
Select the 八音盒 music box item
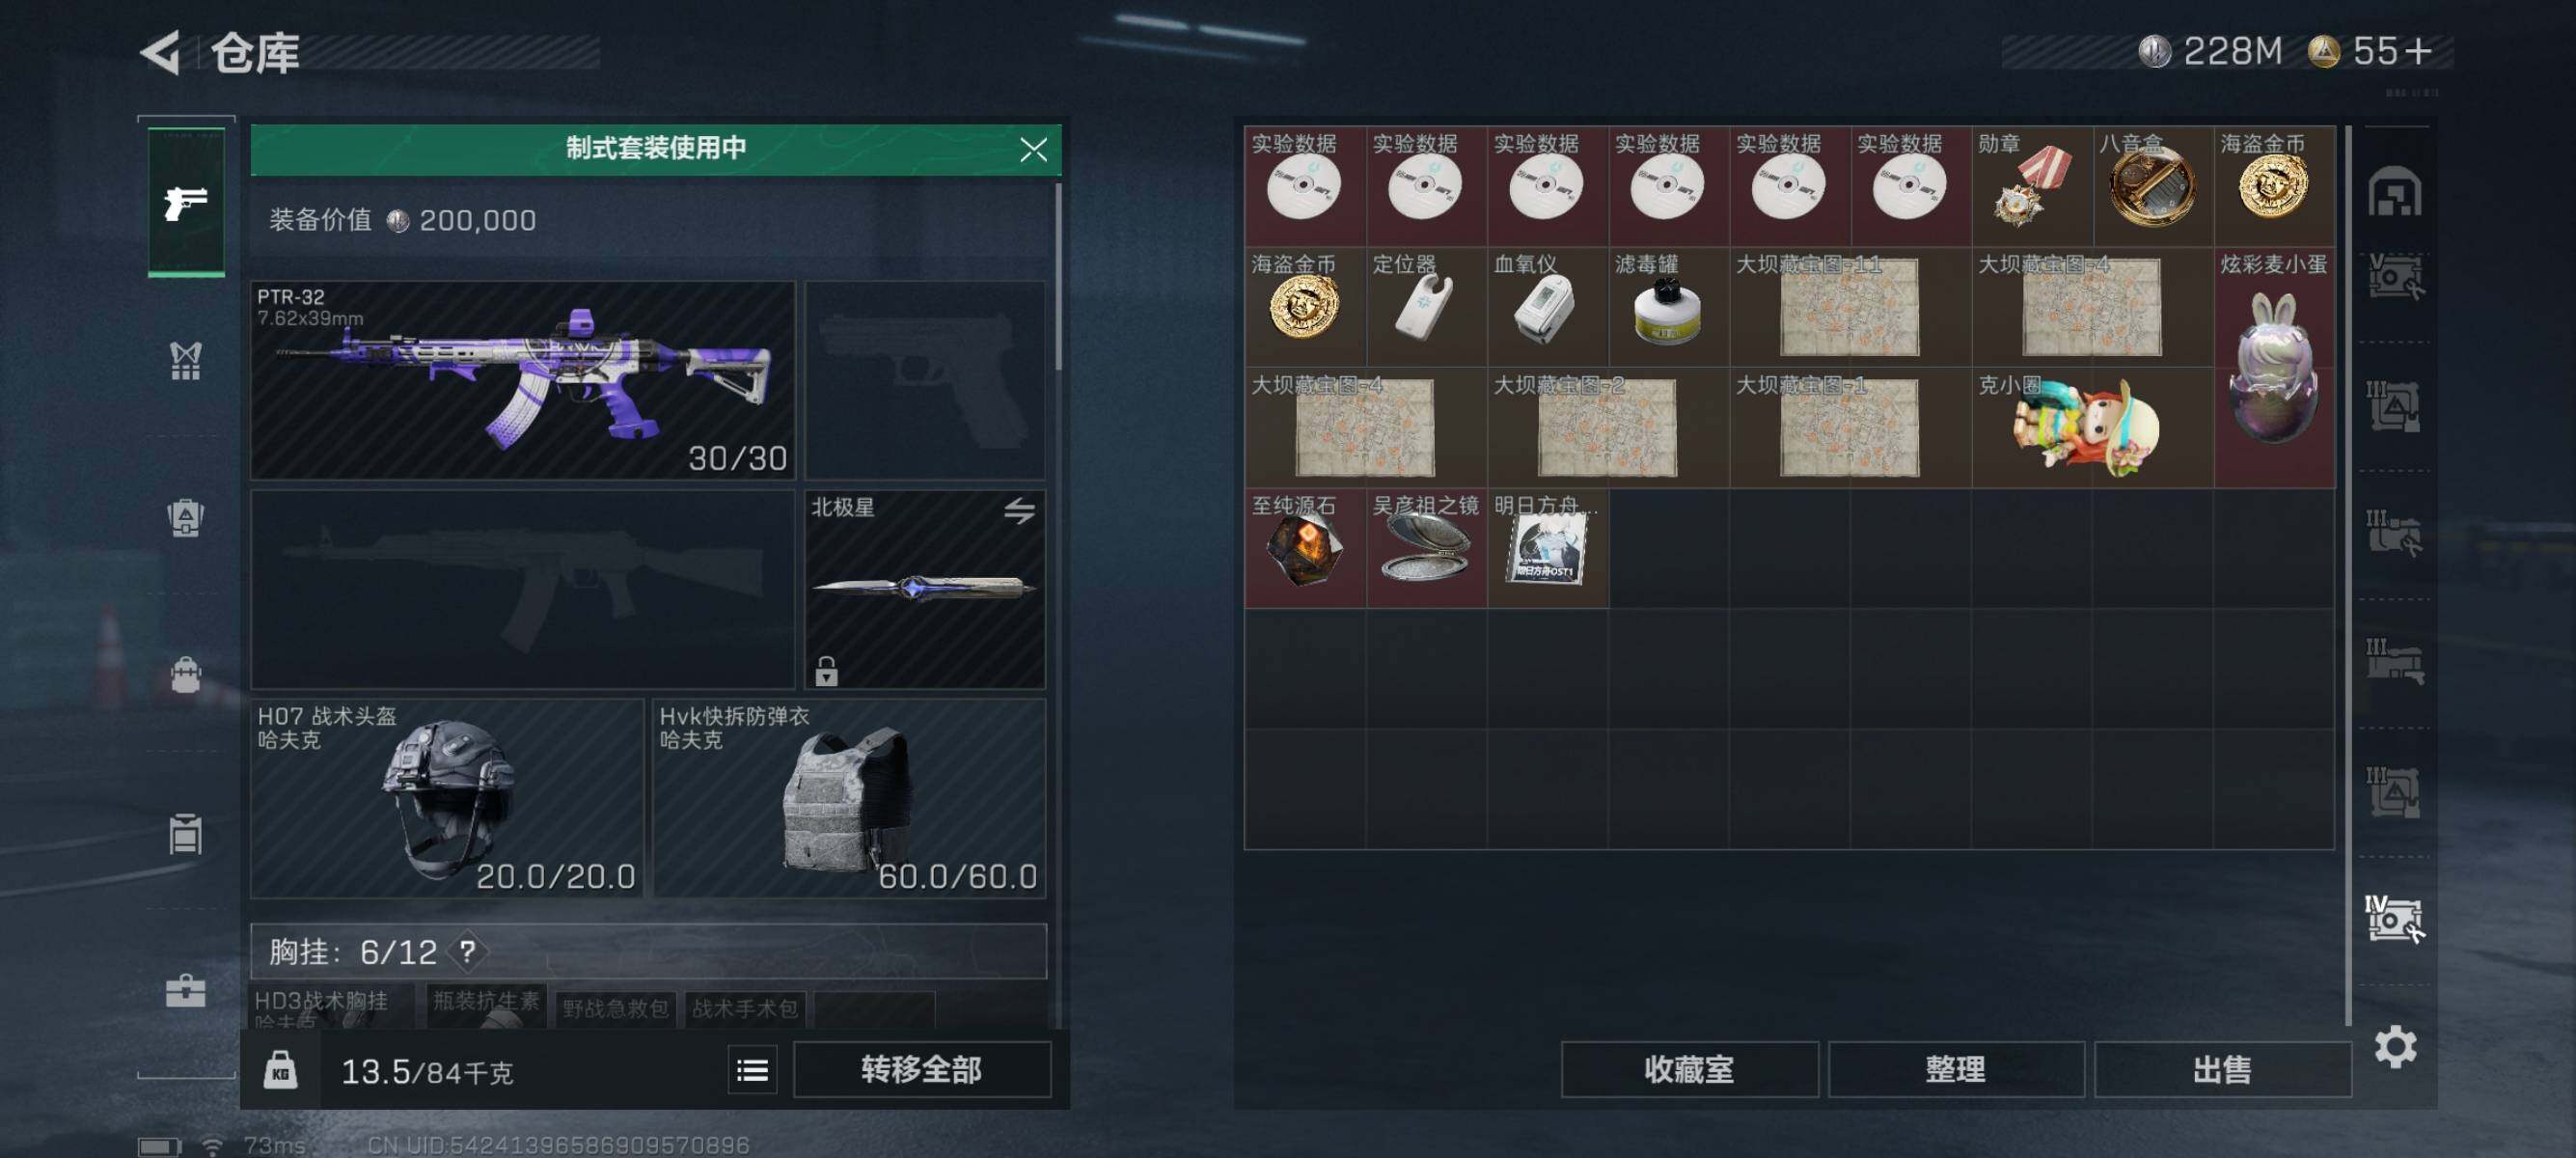[2152, 185]
